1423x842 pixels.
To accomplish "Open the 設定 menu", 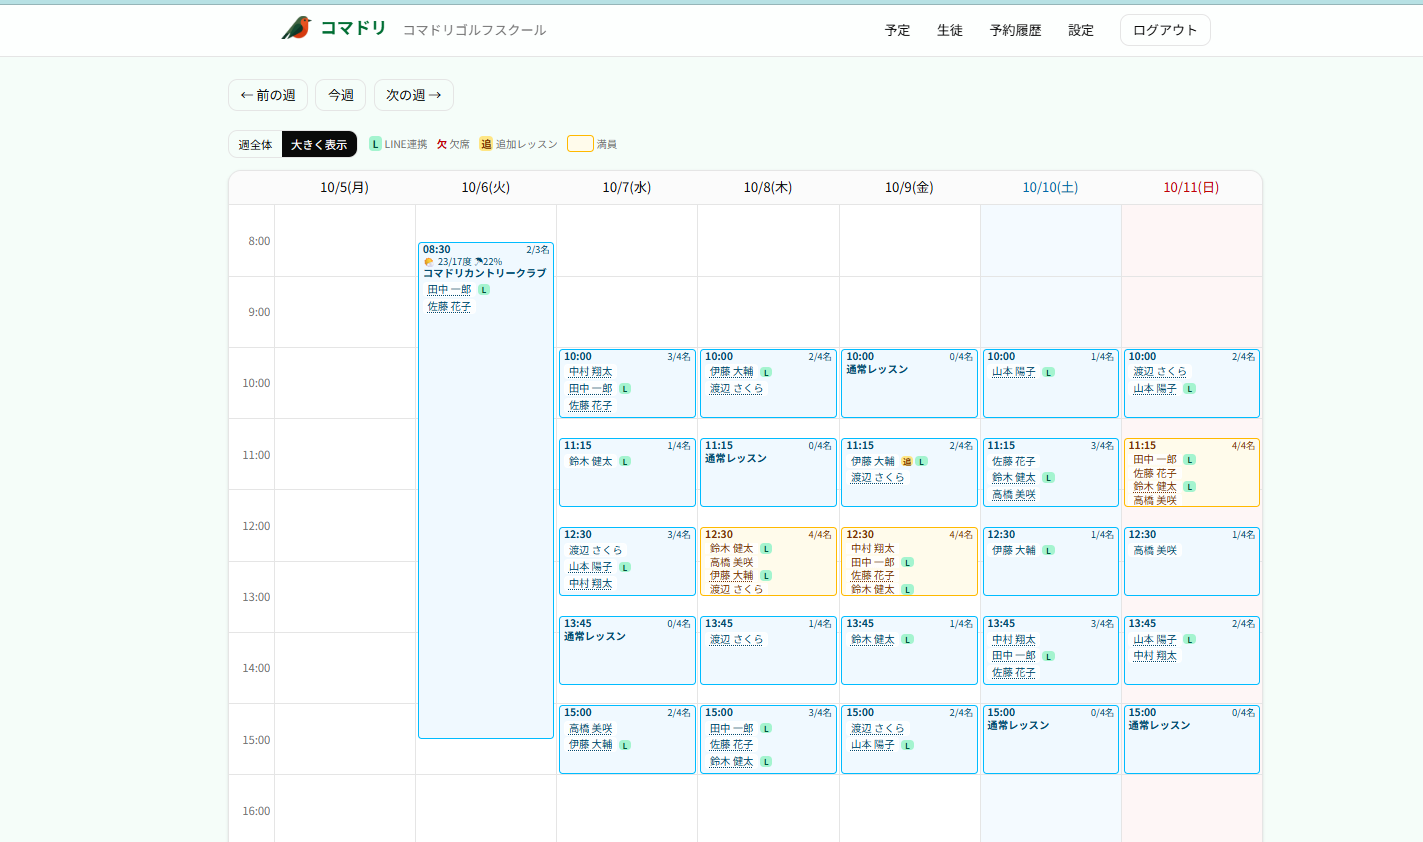I will point(1081,30).
